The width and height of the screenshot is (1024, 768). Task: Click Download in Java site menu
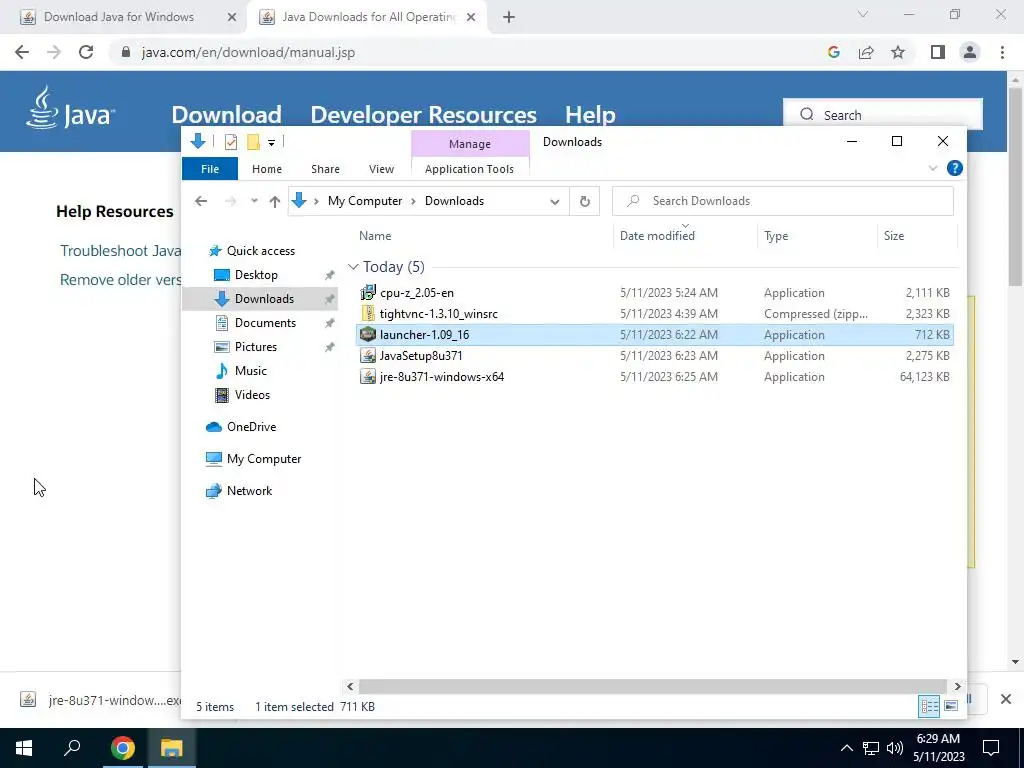click(227, 115)
